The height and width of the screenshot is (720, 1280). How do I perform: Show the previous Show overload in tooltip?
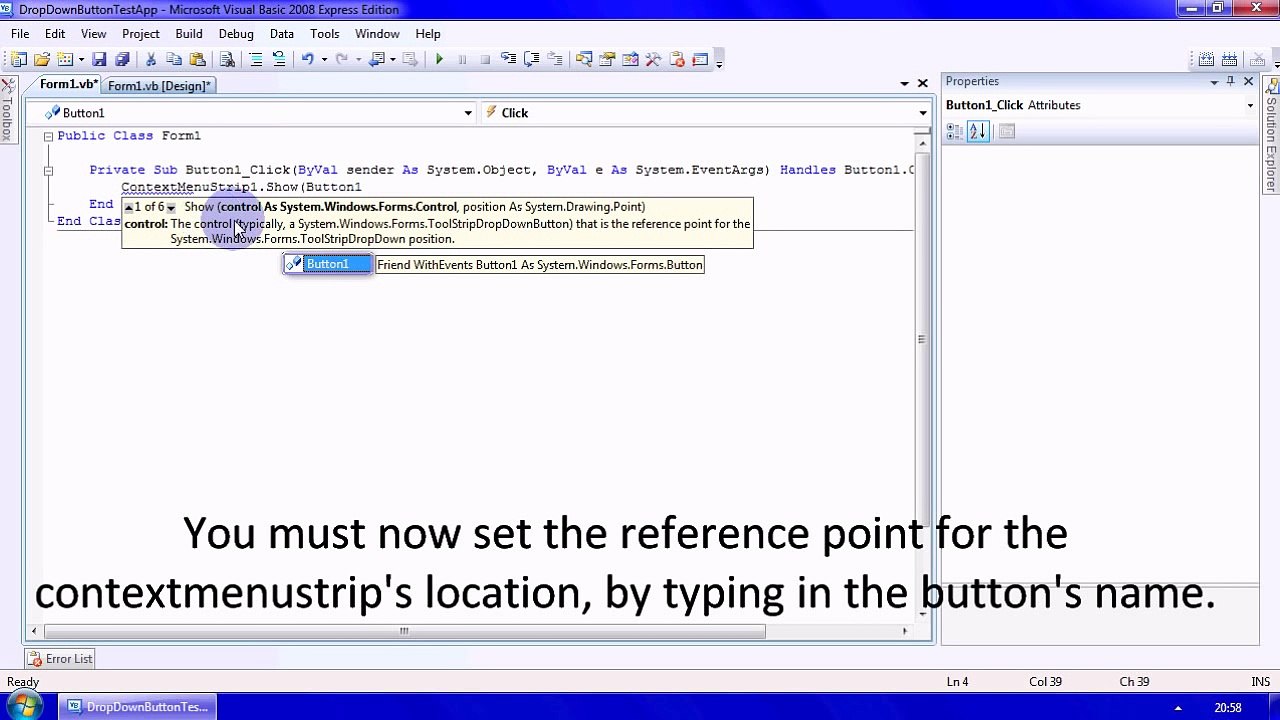128,207
